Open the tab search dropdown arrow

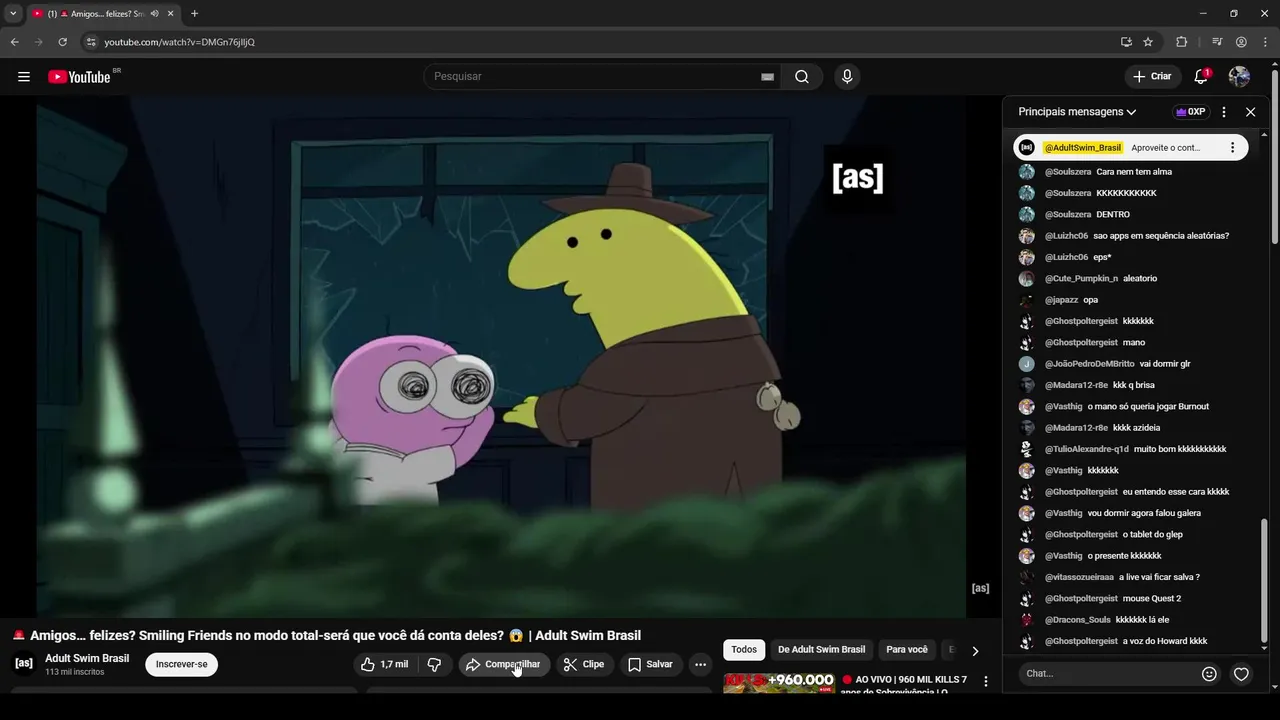pos(13,14)
